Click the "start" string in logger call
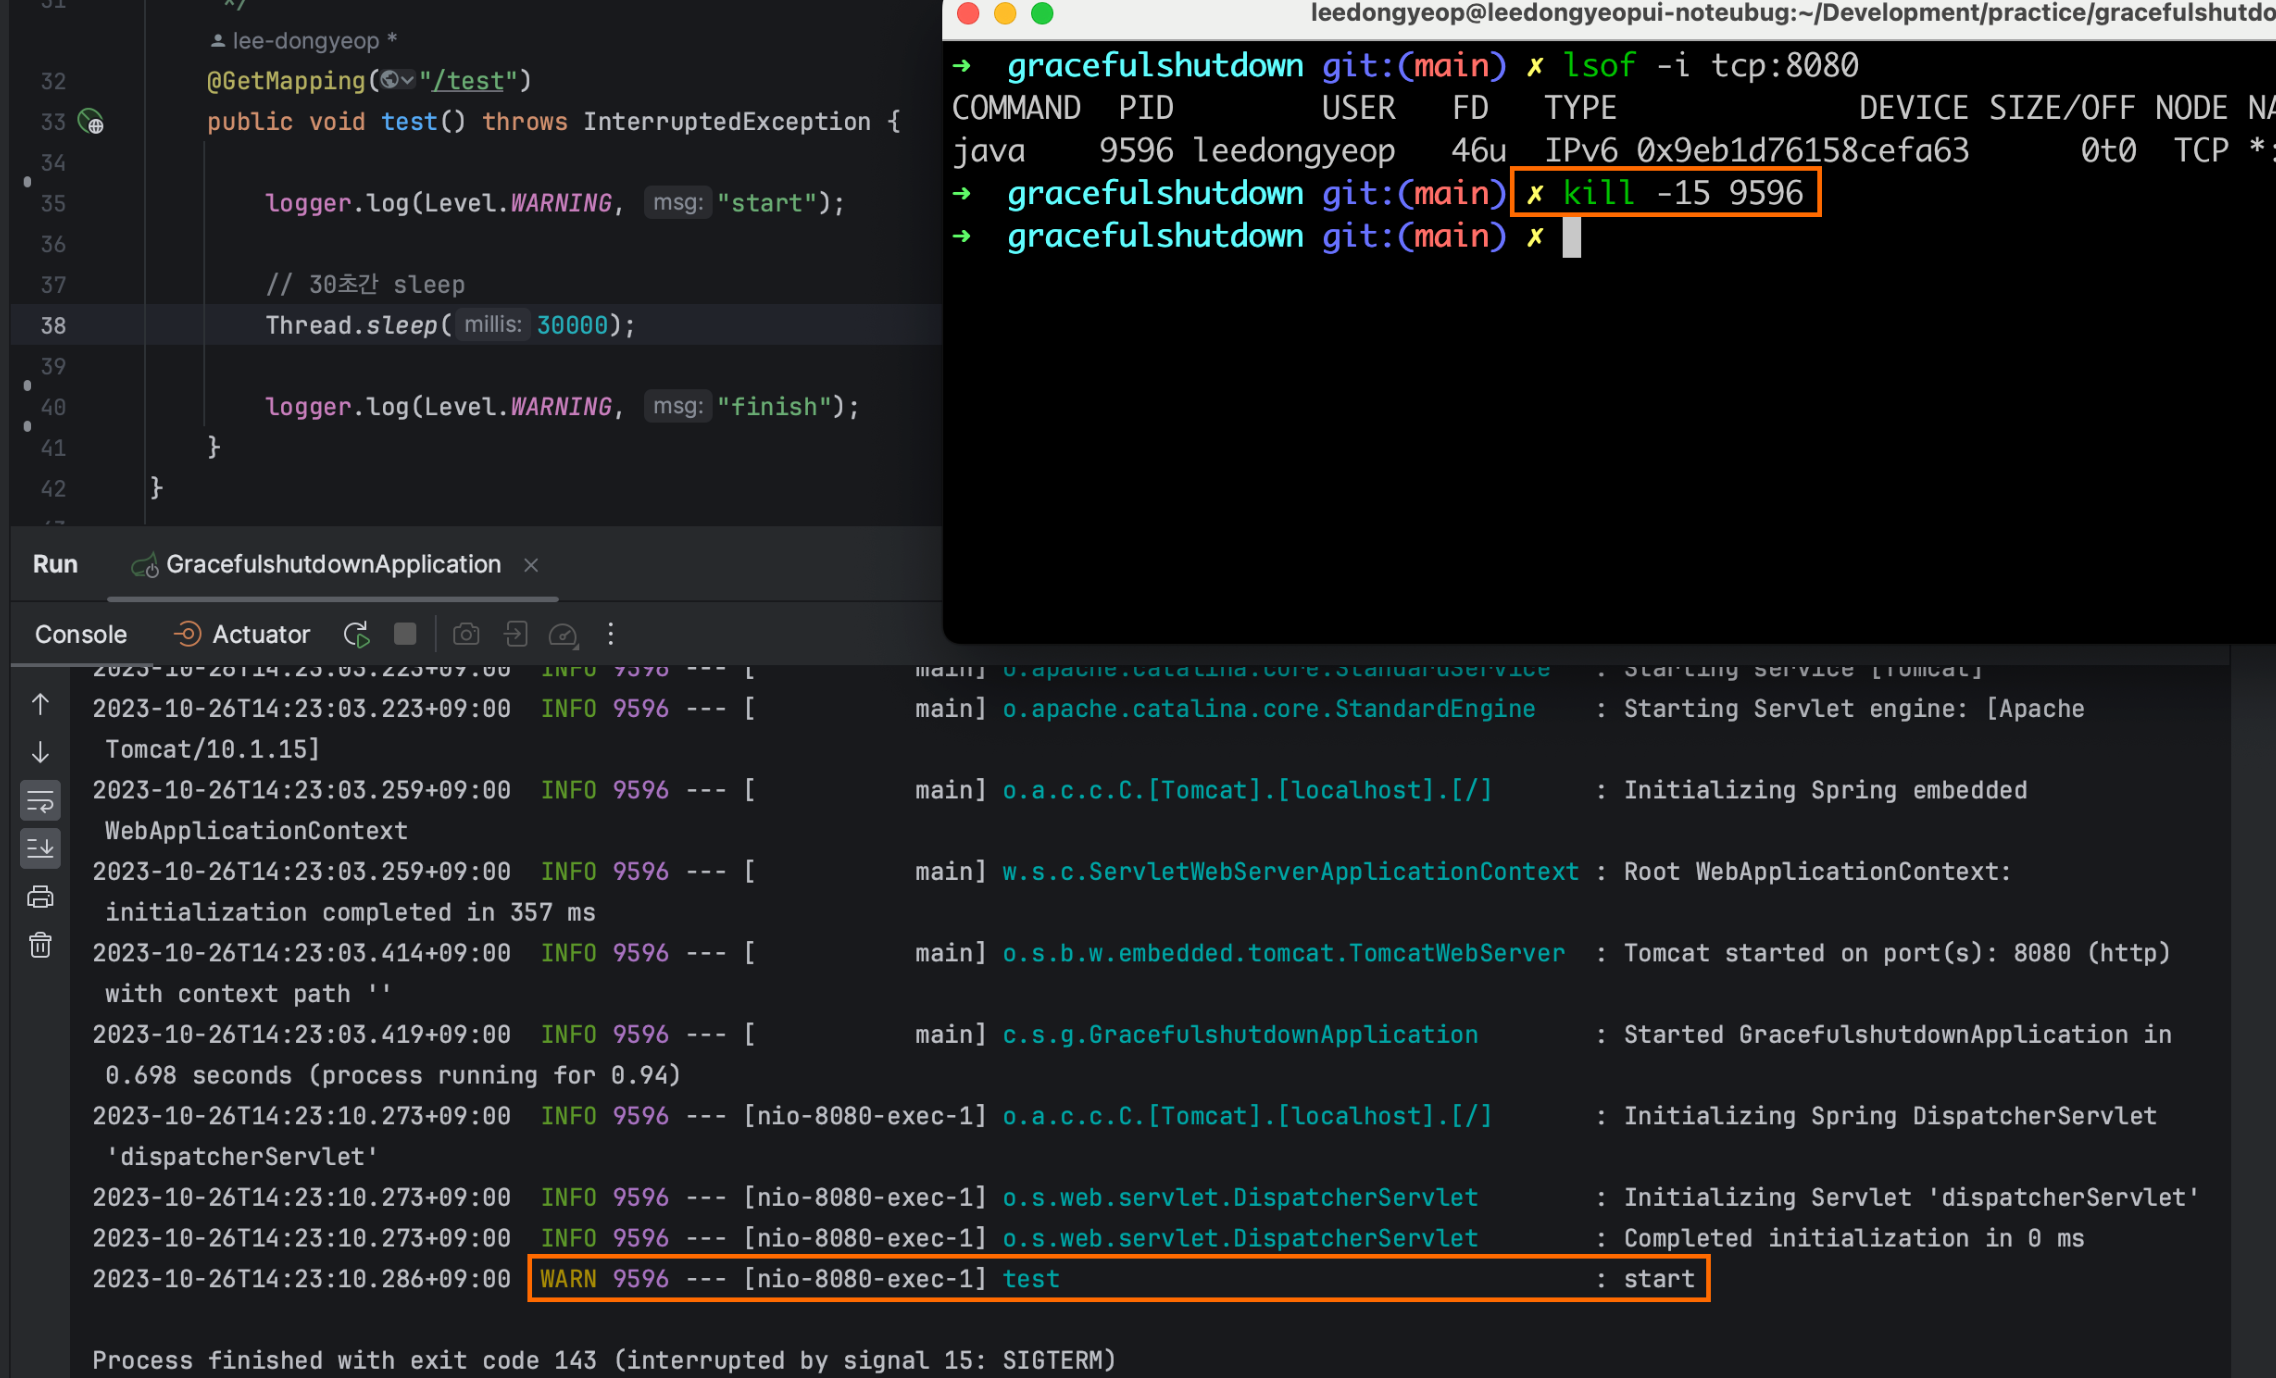 [767, 203]
